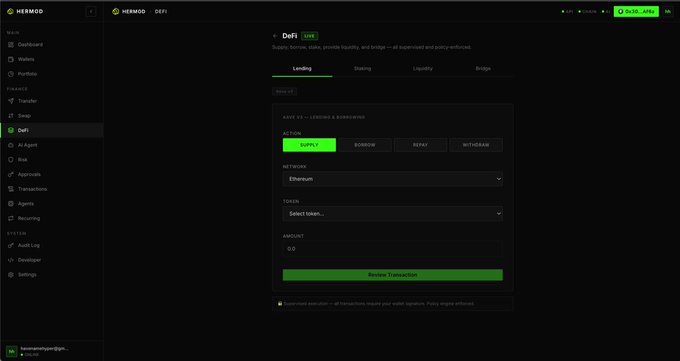
Task: Open the Transactions list icon
Action: 11,189
